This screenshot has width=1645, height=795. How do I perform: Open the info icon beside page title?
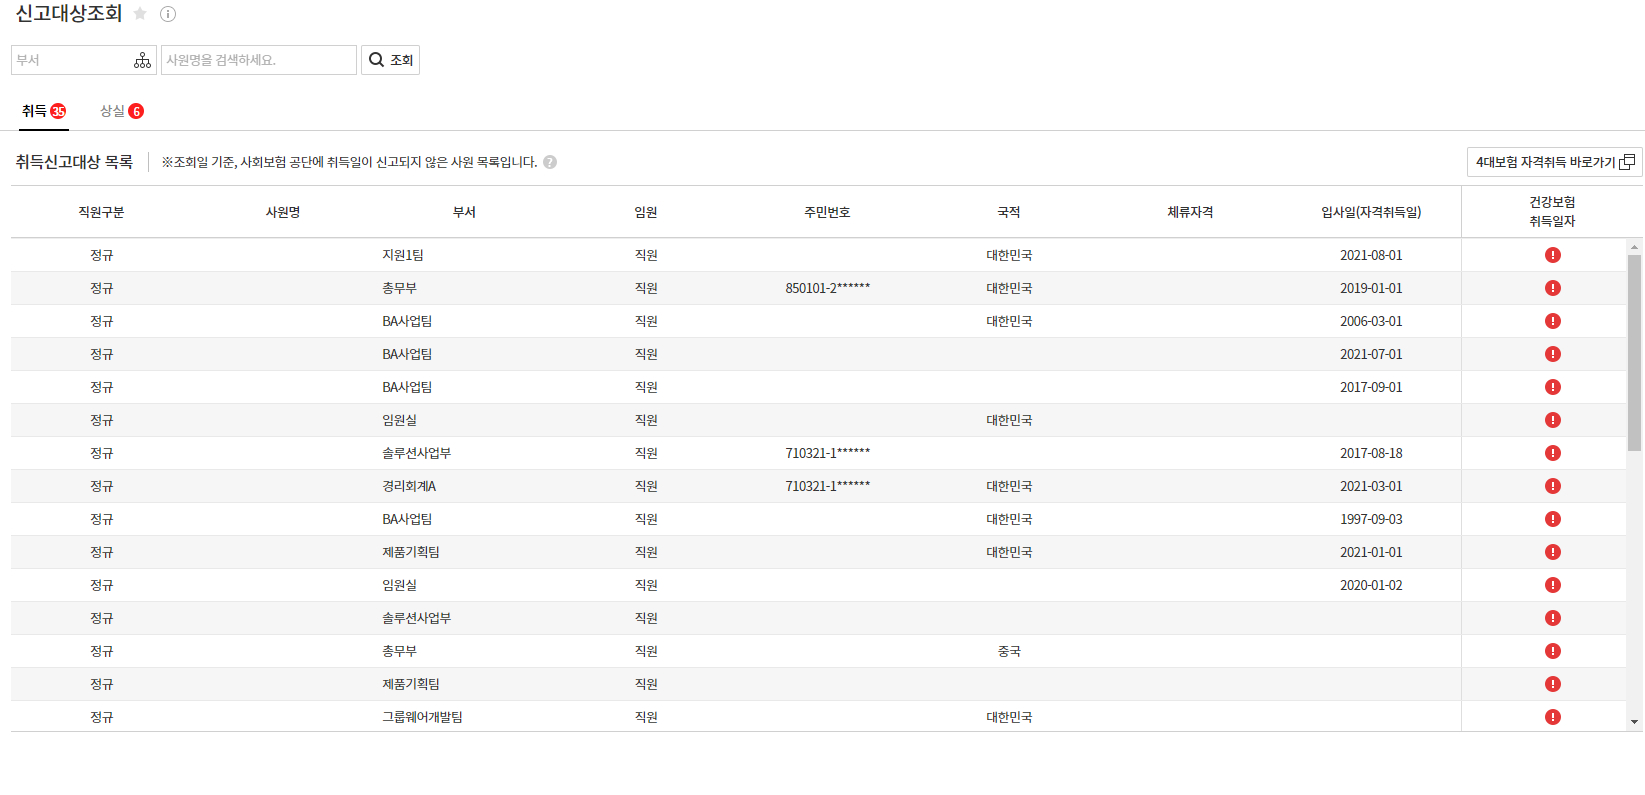pos(168,14)
